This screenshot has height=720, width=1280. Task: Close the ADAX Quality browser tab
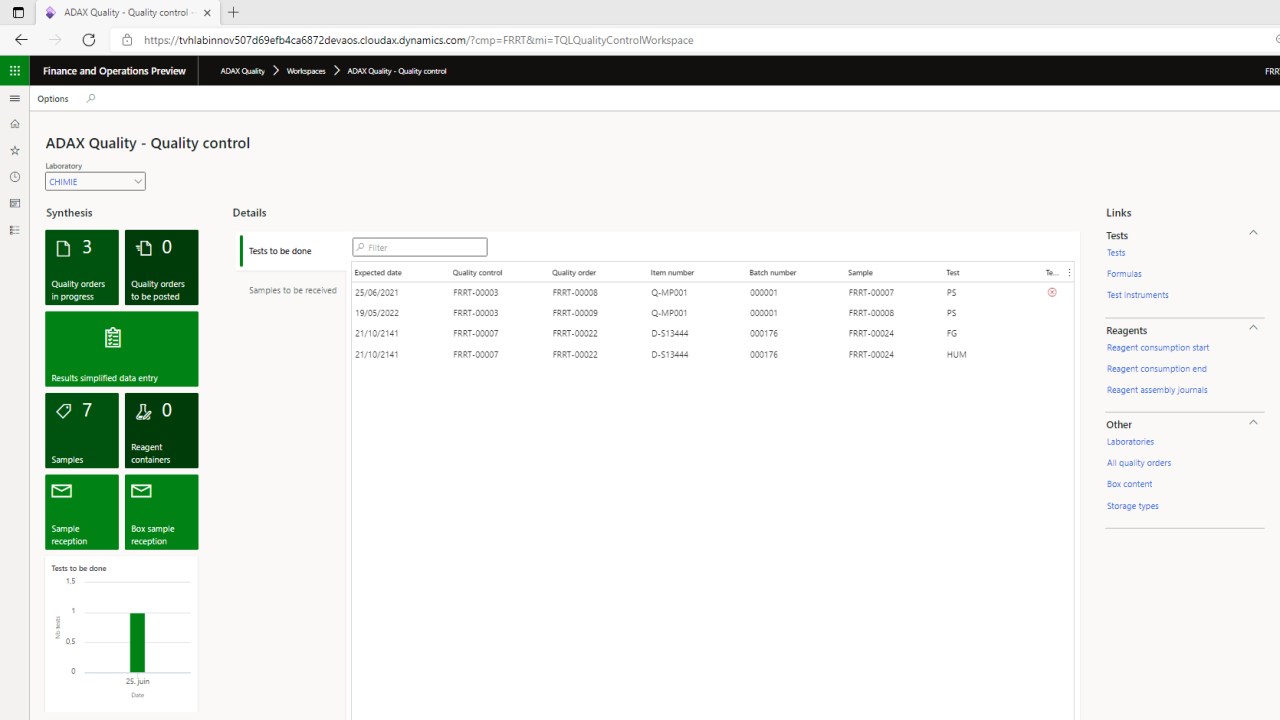(207, 13)
